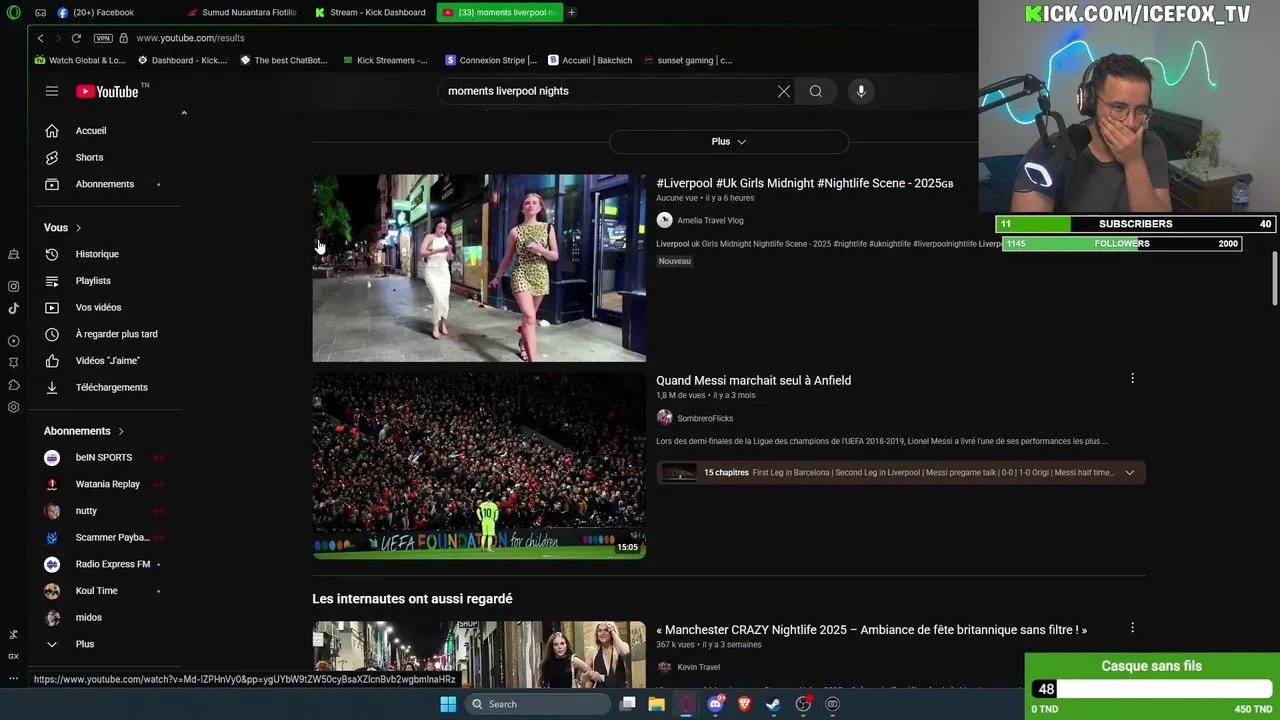Open options menu for Manchester Nightlife video
Screen dimensions: 1280x720
pyautogui.click(x=1132, y=628)
